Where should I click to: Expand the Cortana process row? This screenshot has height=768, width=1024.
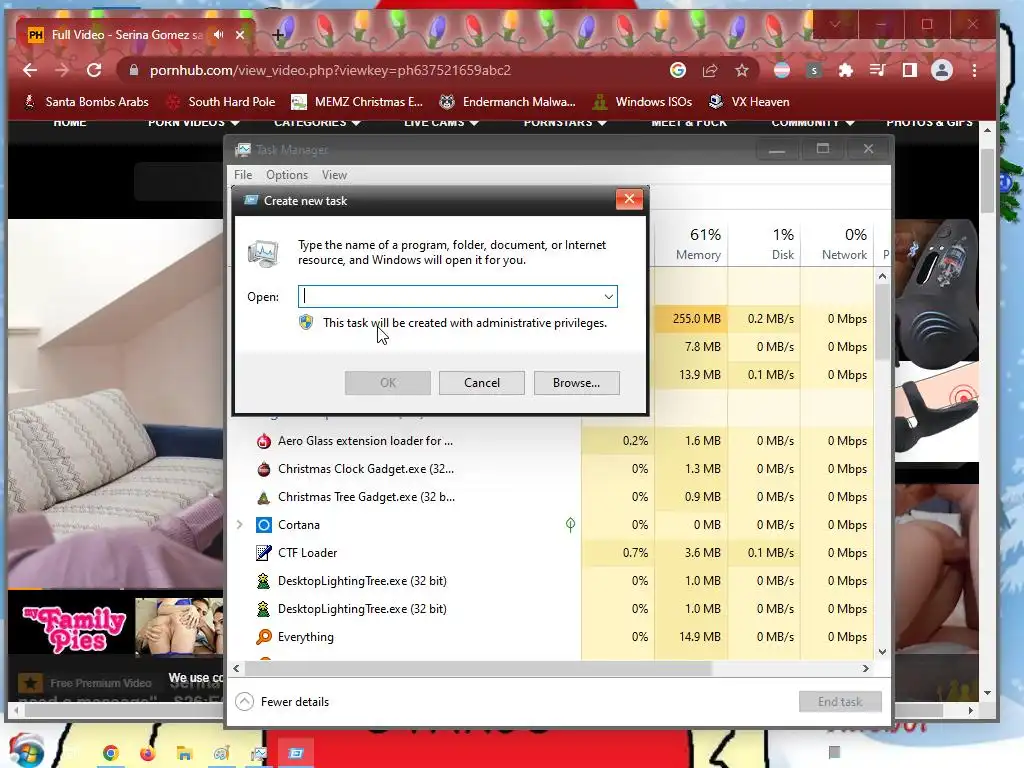coord(239,525)
